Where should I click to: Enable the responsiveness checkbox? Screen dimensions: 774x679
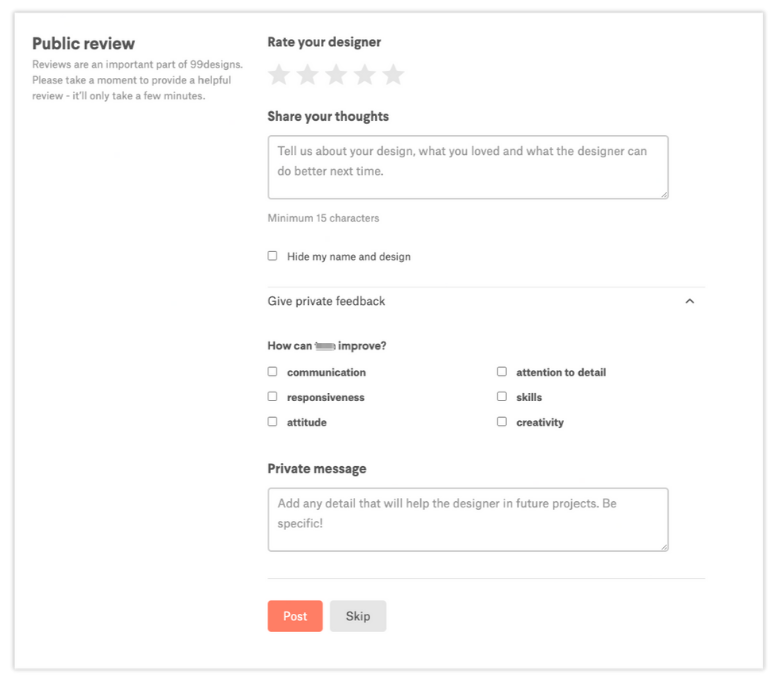point(273,397)
